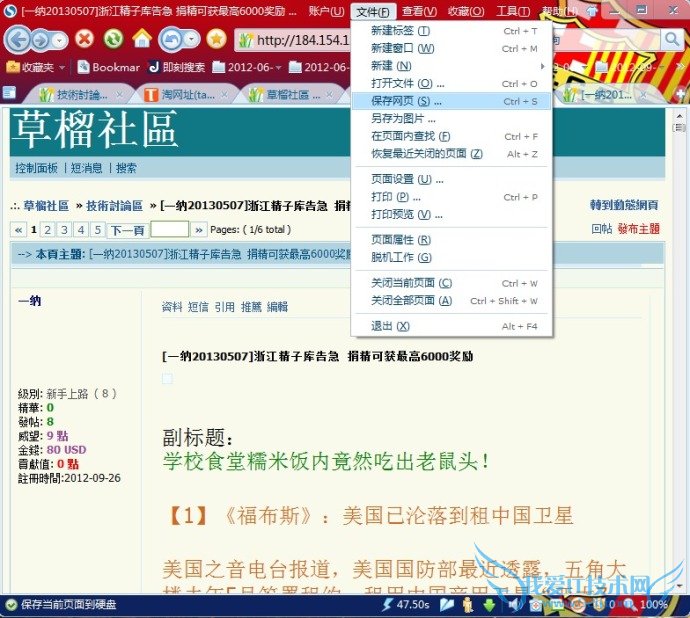The height and width of the screenshot is (618, 690).
Task: Choose 恢复最近关闭的页面 (Z)
Action: pyautogui.click(x=452, y=154)
